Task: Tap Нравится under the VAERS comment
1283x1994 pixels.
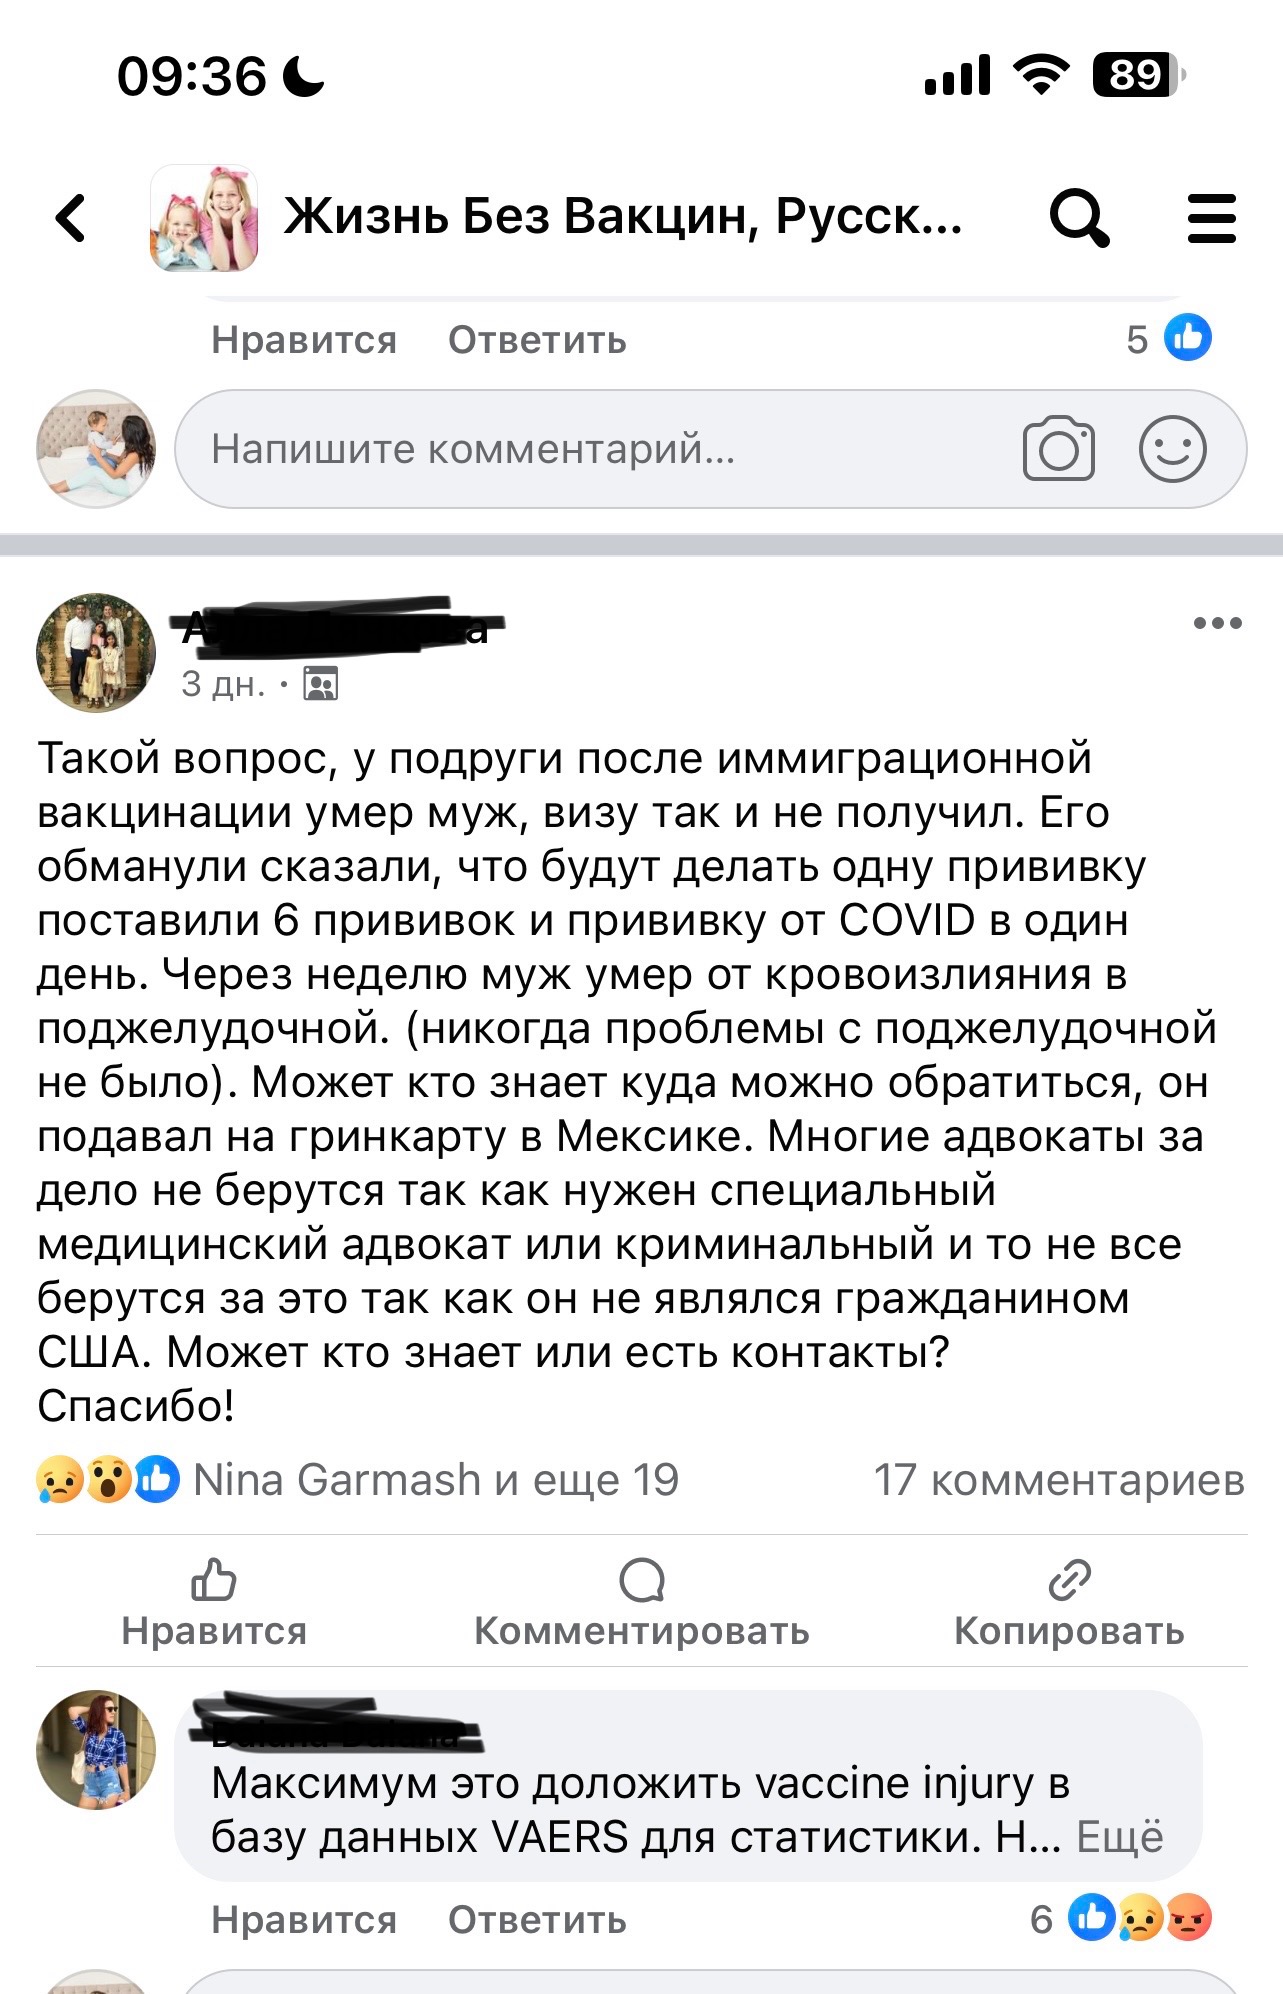Action: (304, 1920)
